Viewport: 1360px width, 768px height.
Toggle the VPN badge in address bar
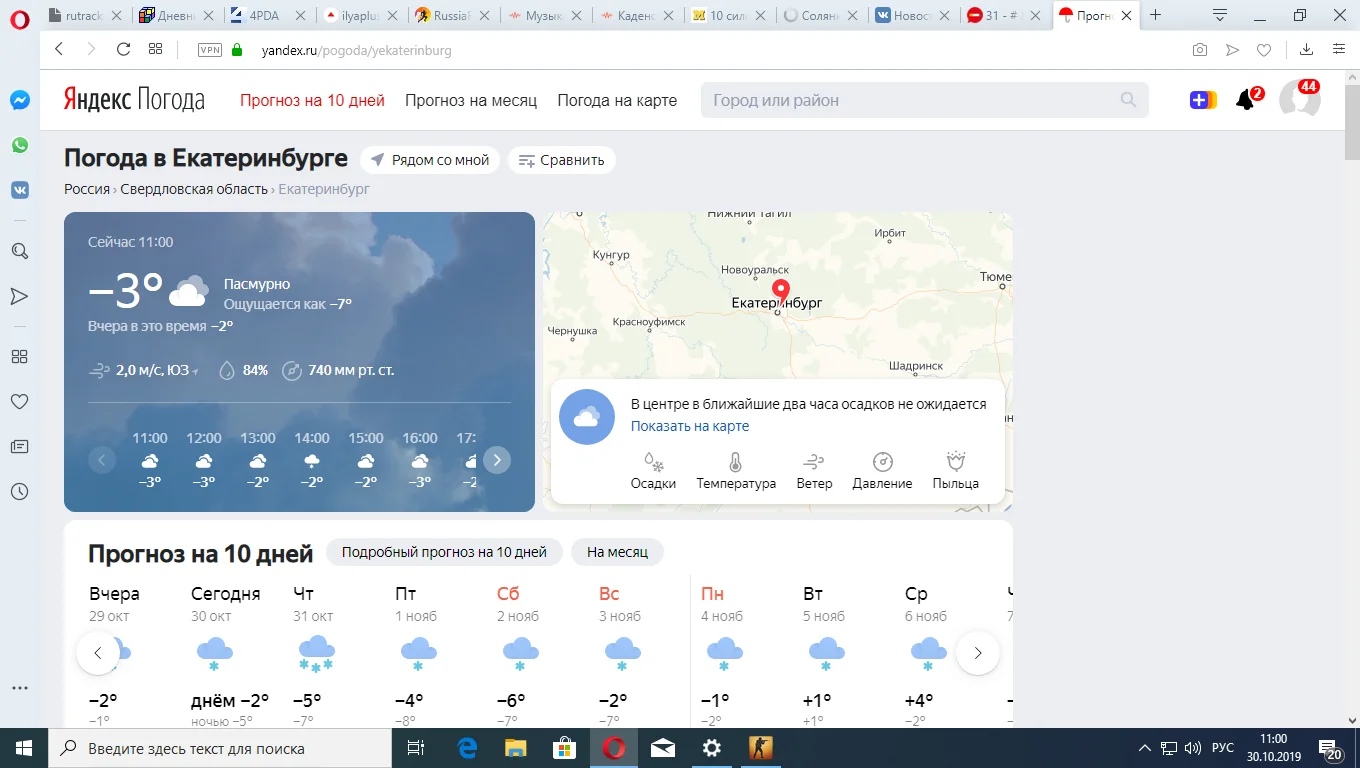coord(210,50)
